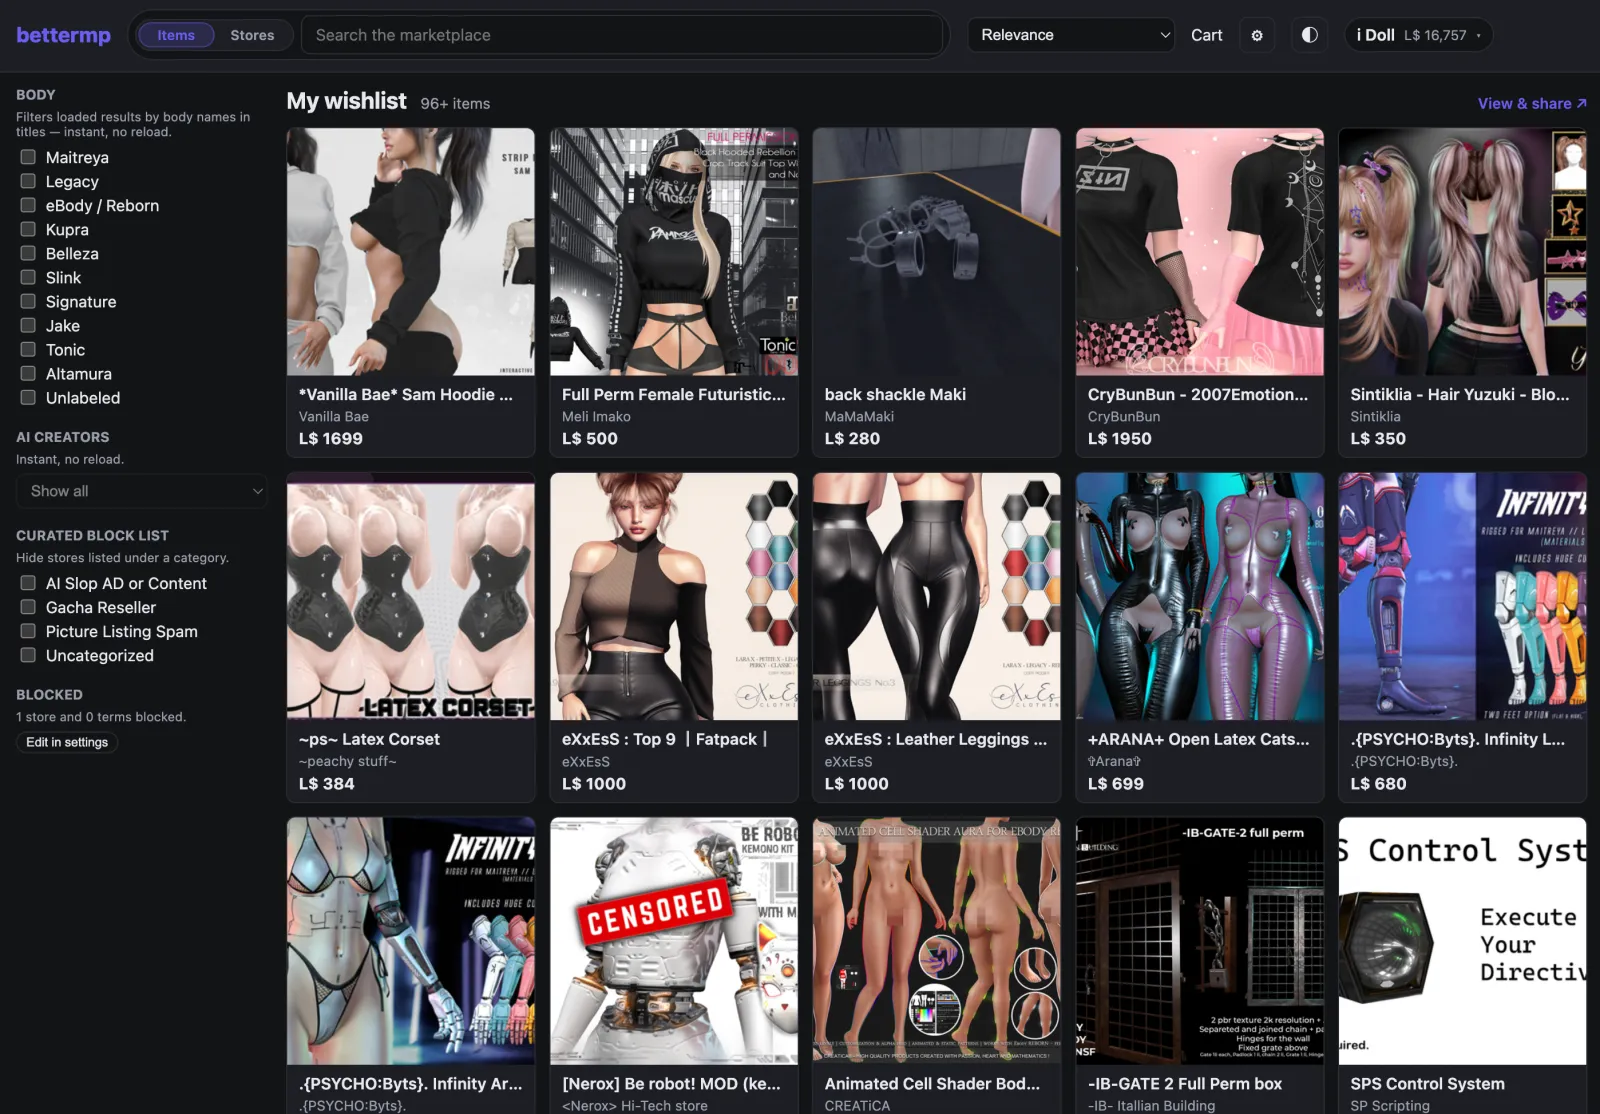
Task: Focus the Search the marketplace field
Action: click(624, 35)
